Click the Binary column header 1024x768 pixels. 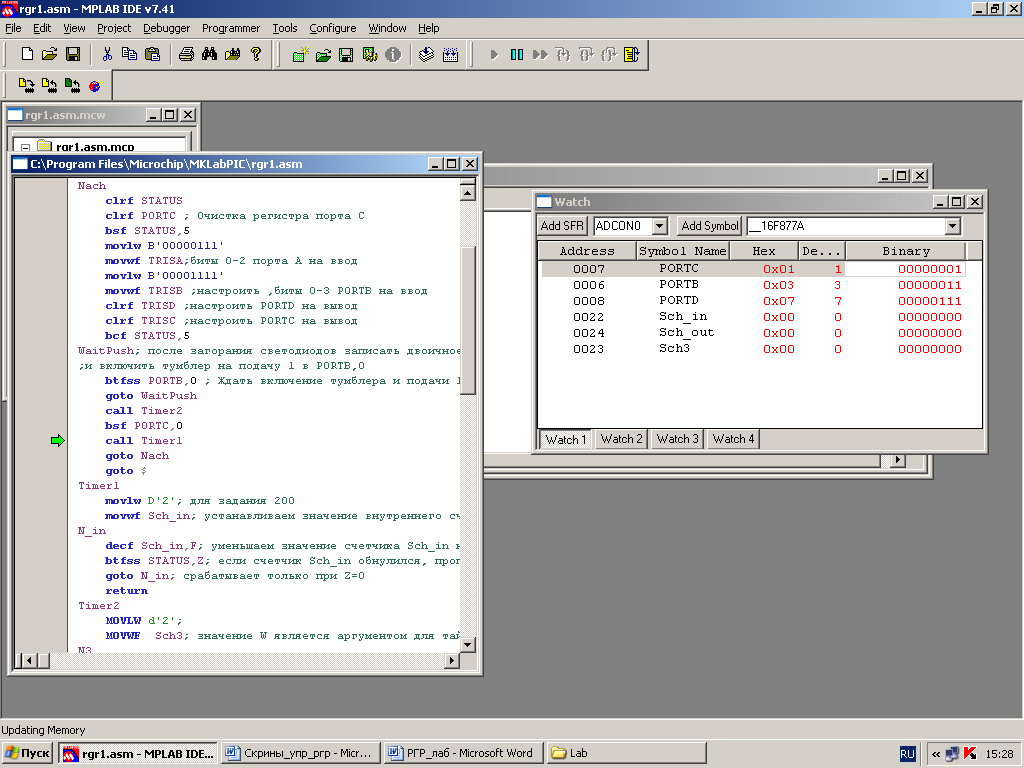pyautogui.click(x=905, y=251)
